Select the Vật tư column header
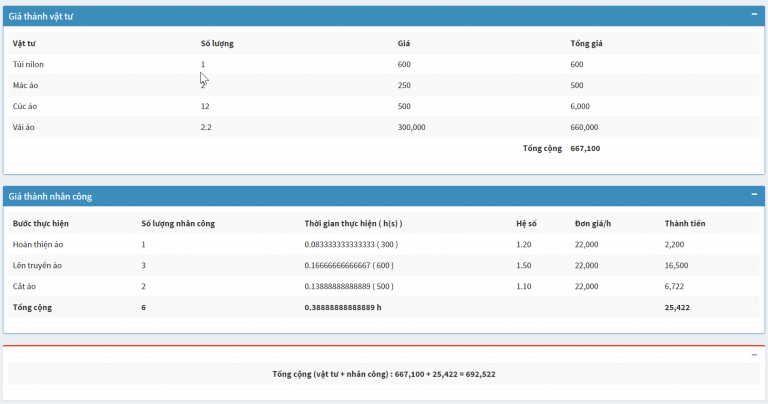 pos(24,43)
